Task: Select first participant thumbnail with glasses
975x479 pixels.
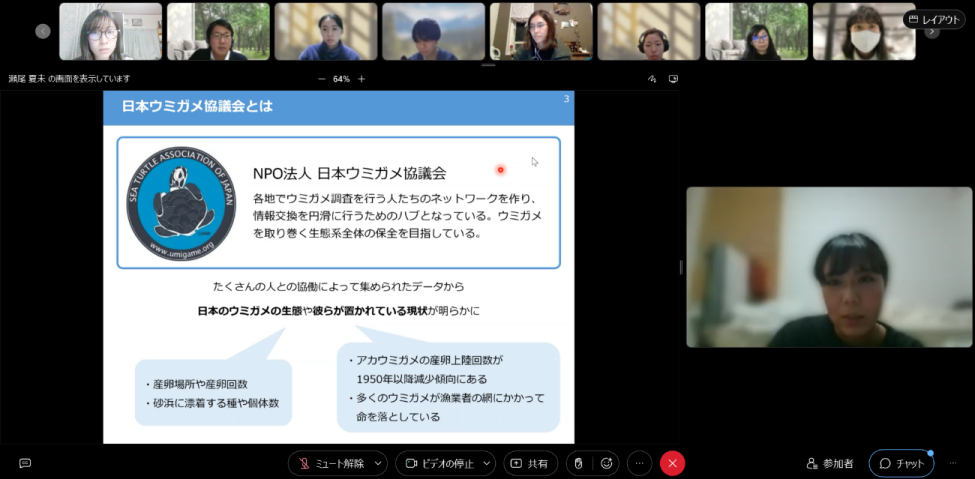Action: click(111, 31)
